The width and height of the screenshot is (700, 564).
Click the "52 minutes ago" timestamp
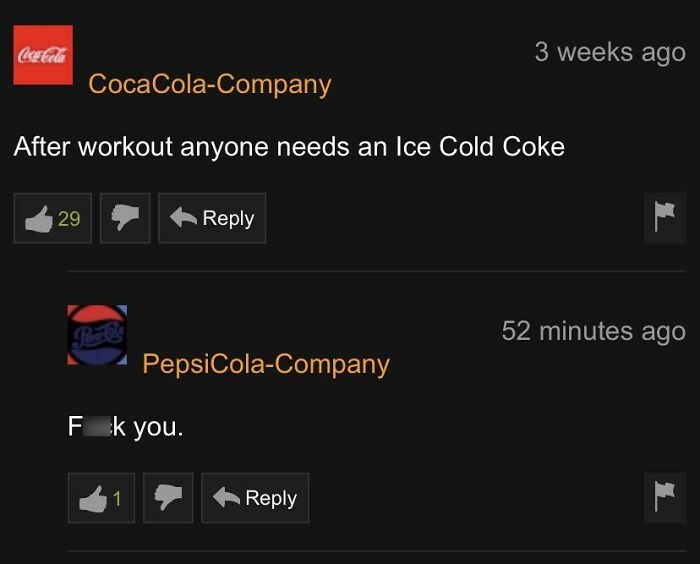tap(594, 331)
